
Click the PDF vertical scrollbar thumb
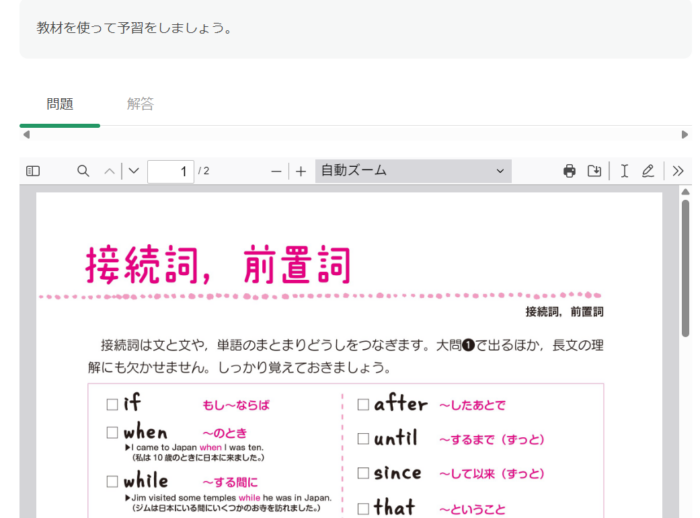click(x=686, y=268)
